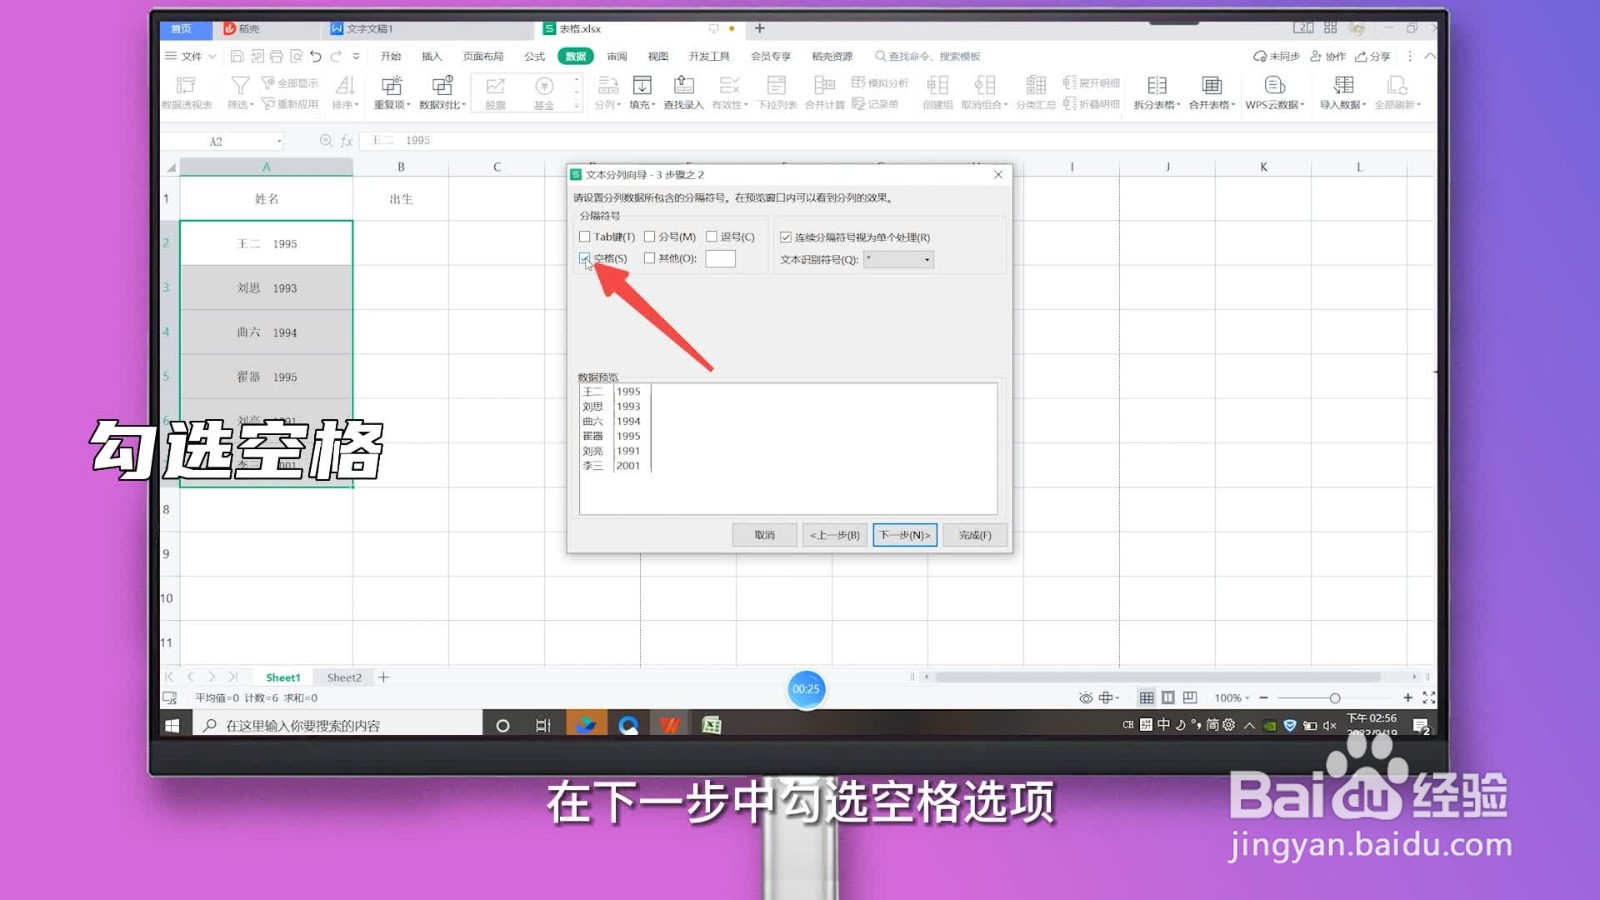
Task: Click the 导入数据 import data icon
Action: click(x=1343, y=86)
